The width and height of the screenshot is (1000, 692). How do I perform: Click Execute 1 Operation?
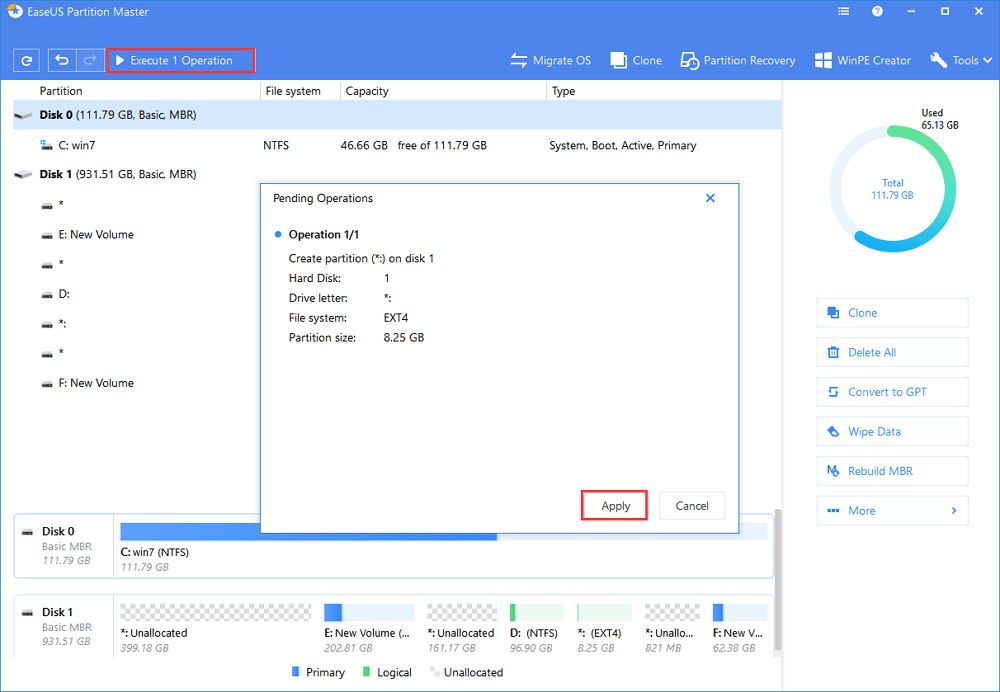point(181,61)
